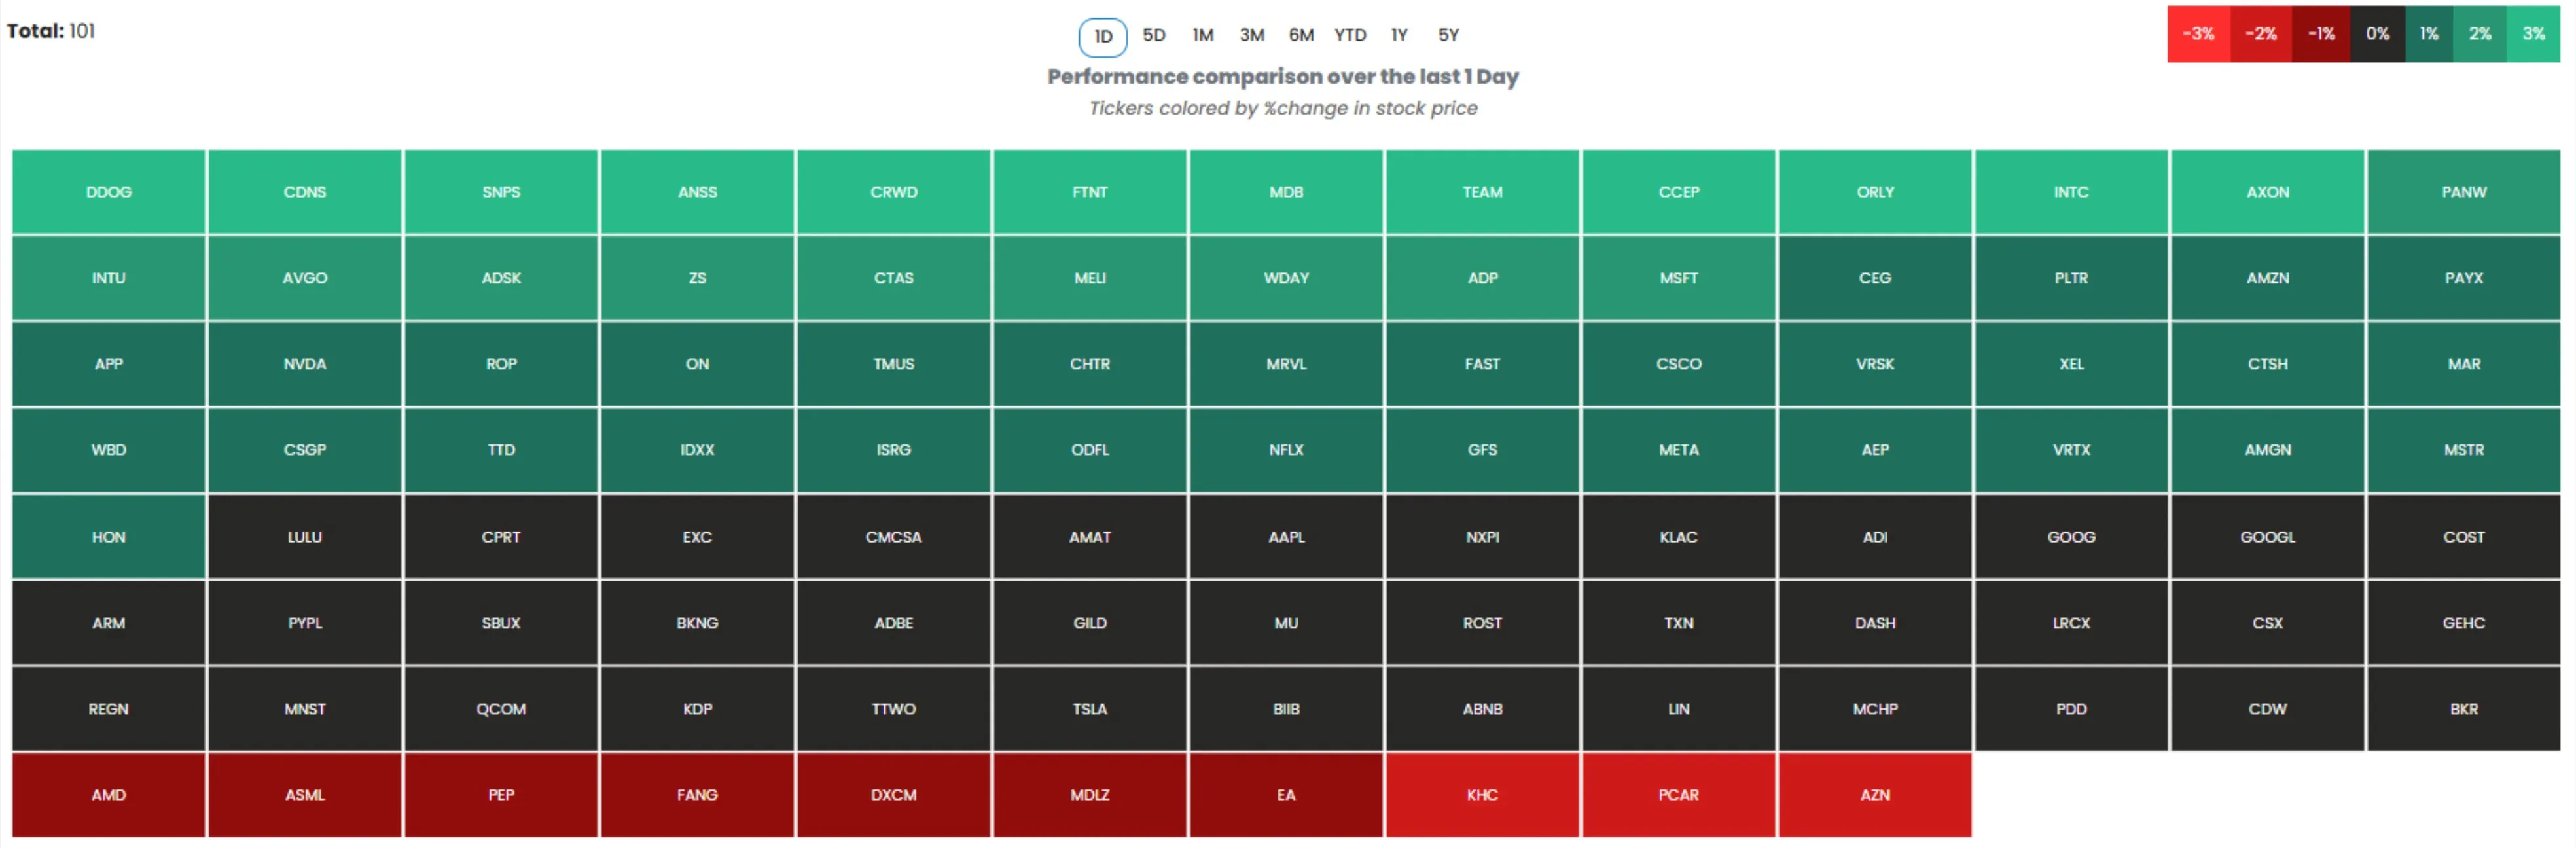
Task: Select the 3M performance period
Action: pos(1251,35)
